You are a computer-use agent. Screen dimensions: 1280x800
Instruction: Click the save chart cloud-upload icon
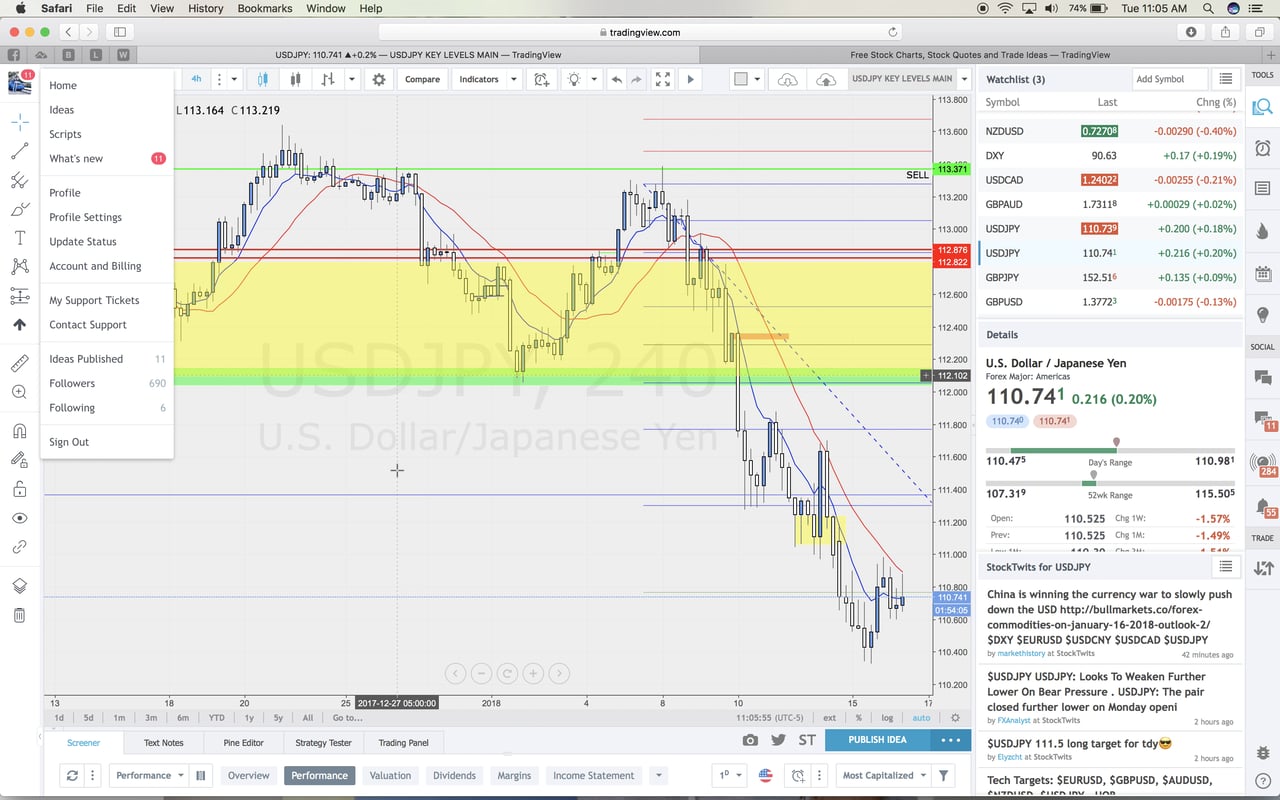[x=826, y=79]
